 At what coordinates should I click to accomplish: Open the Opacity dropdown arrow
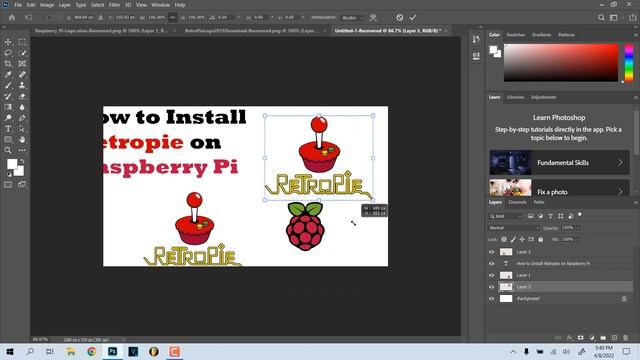(578, 228)
